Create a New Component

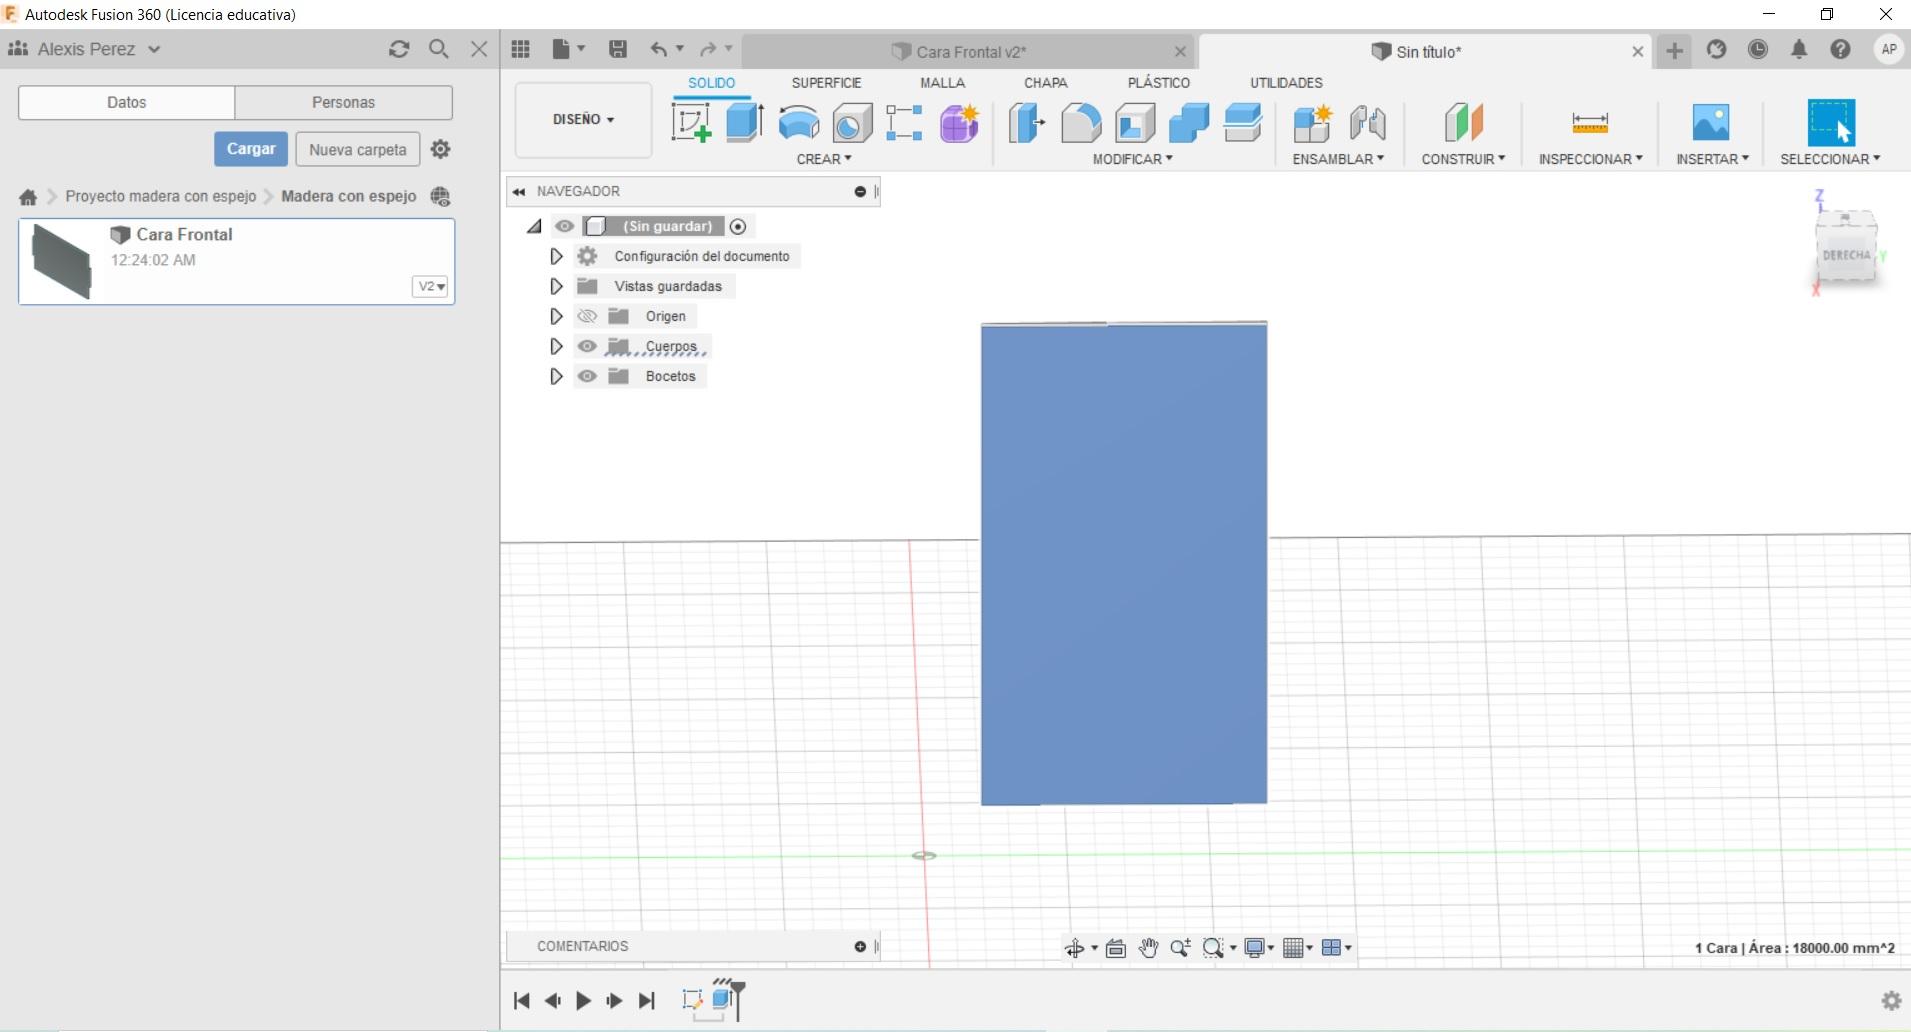tap(1312, 123)
